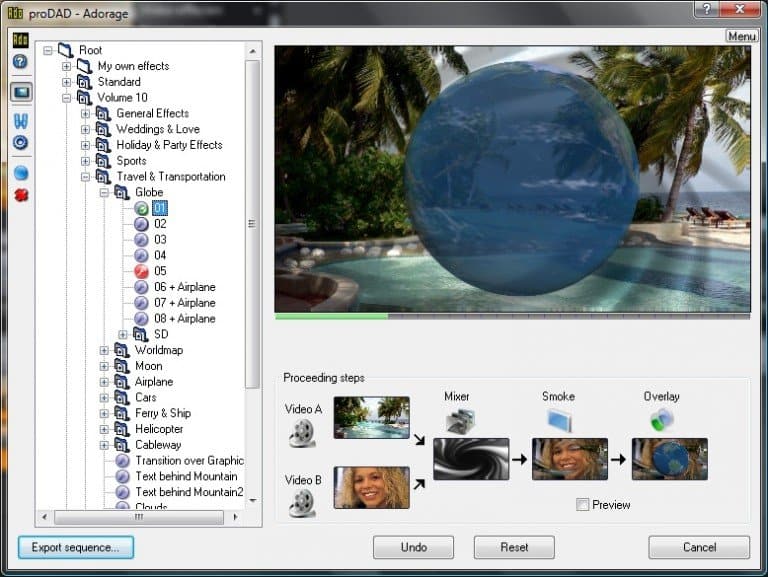Click the Overlay globe thumbnail
This screenshot has width=768, height=577.
click(x=670, y=459)
